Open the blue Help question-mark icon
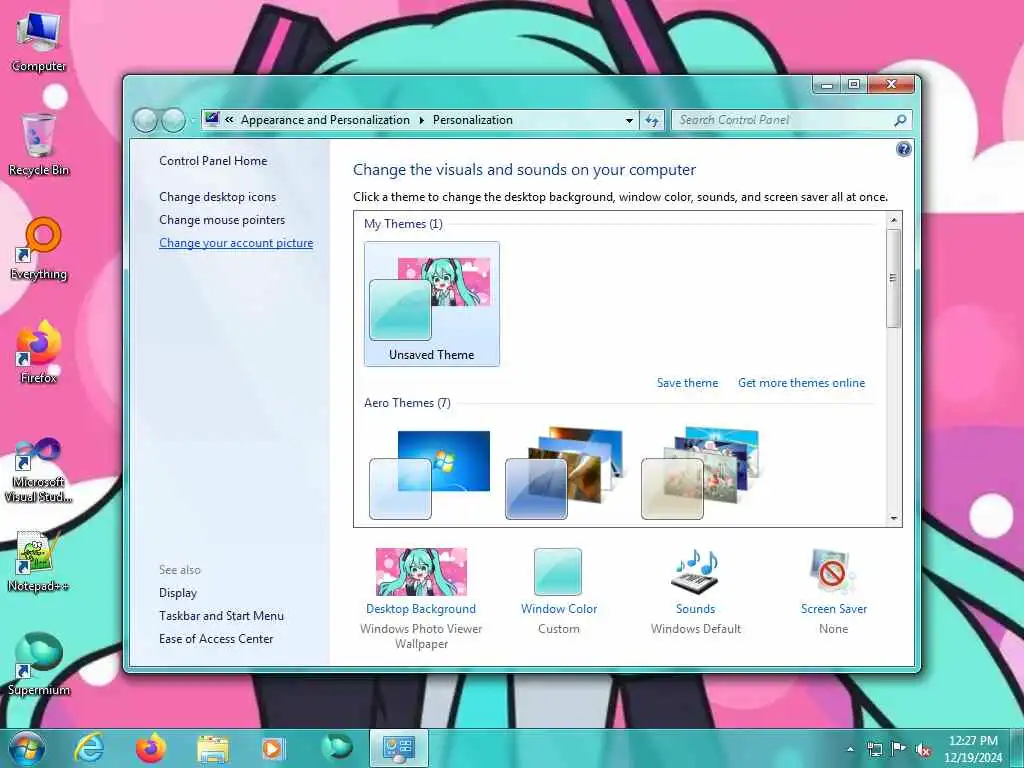1024x768 pixels. point(904,150)
